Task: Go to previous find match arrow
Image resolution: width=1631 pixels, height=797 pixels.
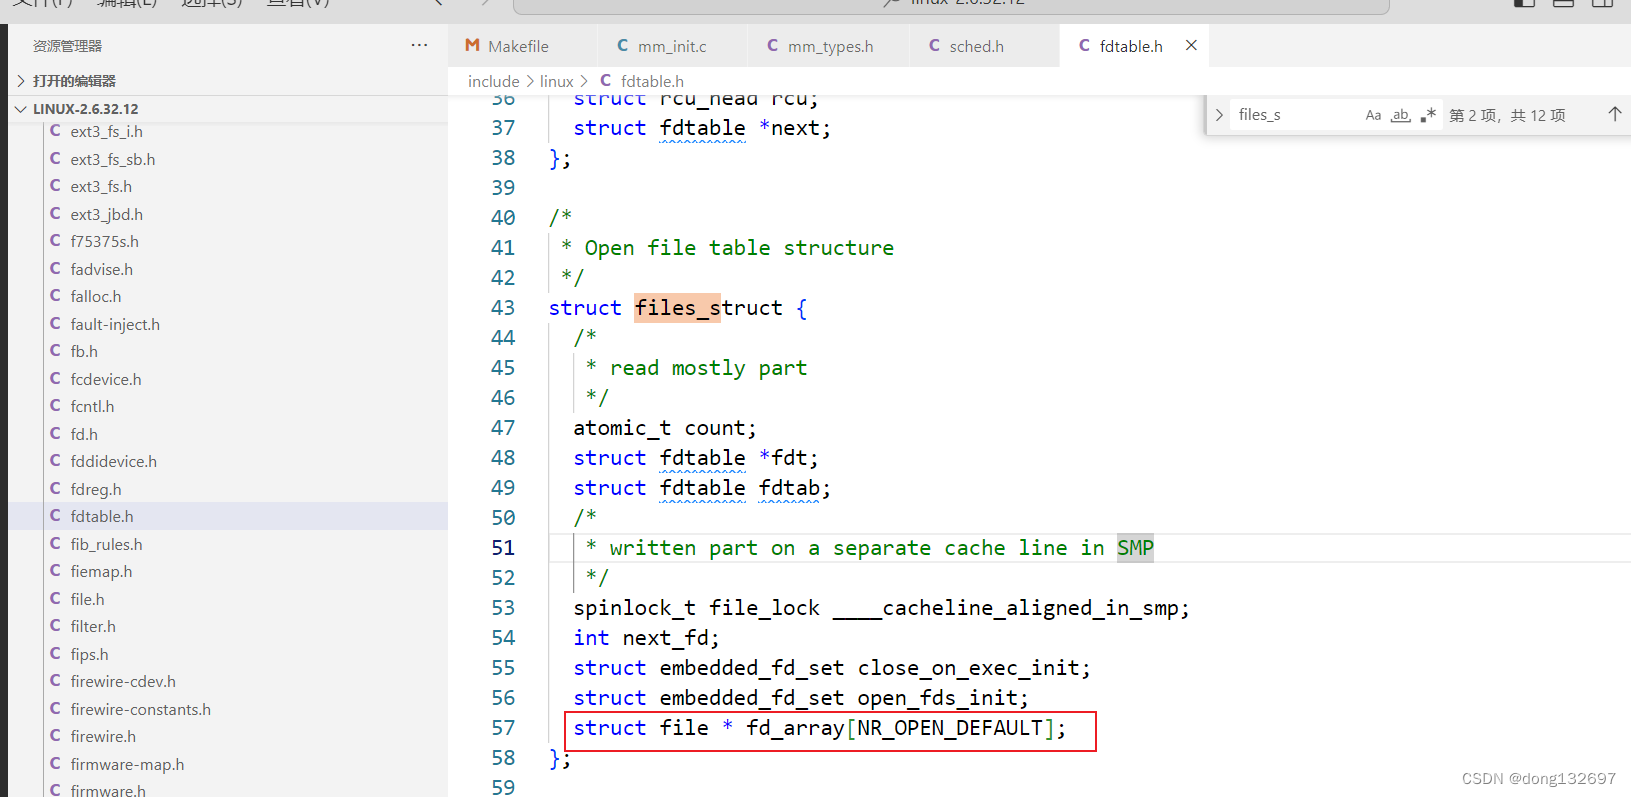Action: pyautogui.click(x=1614, y=115)
